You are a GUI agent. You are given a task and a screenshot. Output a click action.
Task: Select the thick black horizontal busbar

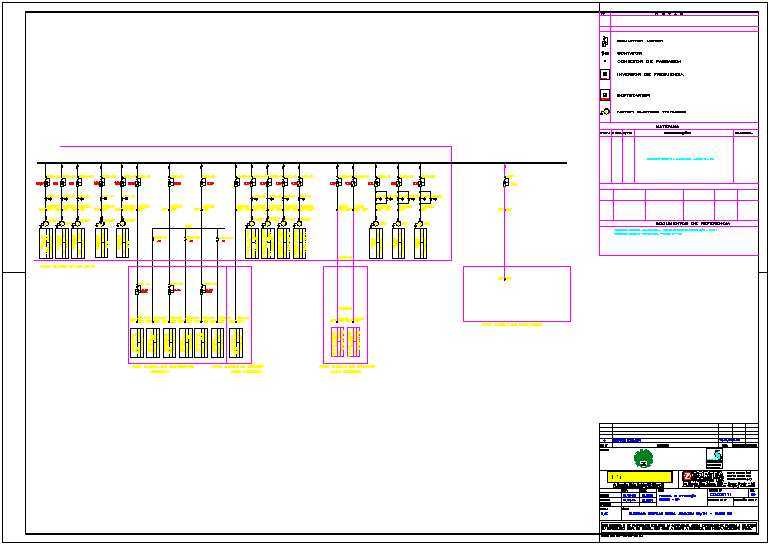[x=302, y=162]
